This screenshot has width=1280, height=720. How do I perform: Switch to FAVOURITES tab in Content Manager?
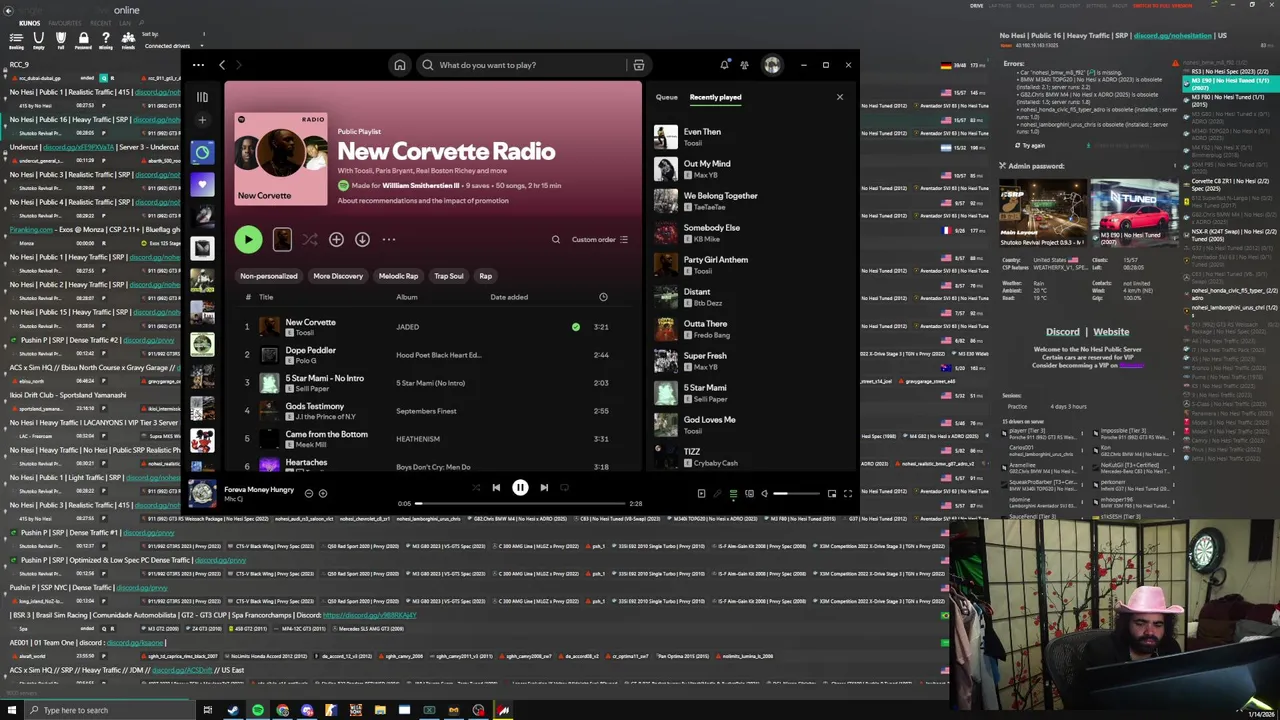coord(65,23)
